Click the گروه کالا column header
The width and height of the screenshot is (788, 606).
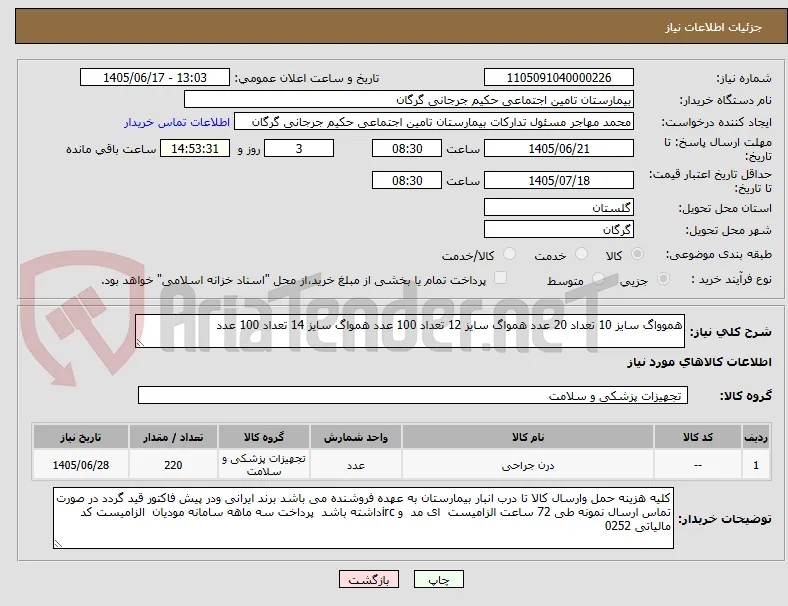[264, 437]
